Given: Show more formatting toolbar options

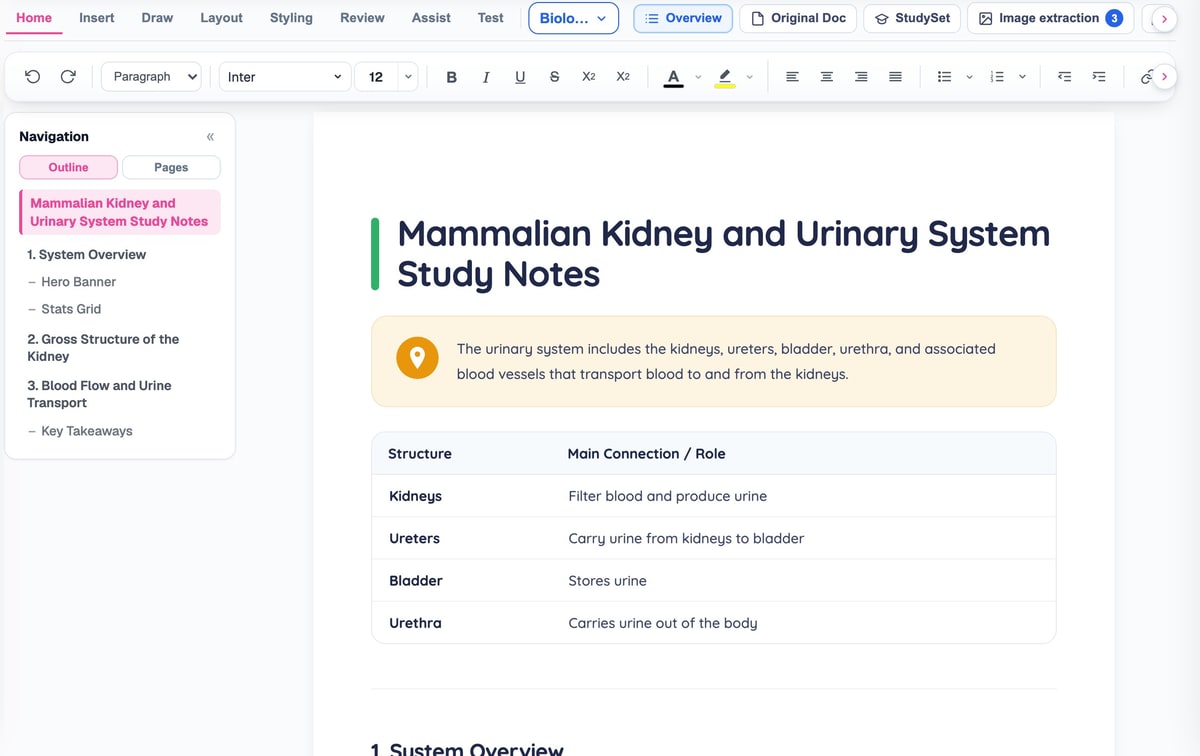Looking at the screenshot, I should pos(1164,77).
